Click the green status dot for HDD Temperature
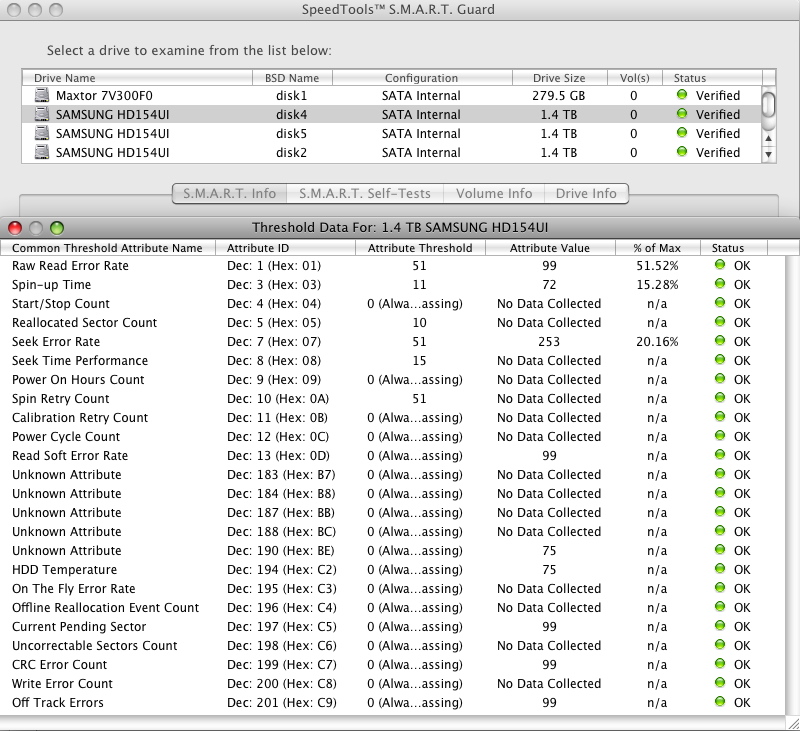Screen dimensions: 800x731 point(720,568)
